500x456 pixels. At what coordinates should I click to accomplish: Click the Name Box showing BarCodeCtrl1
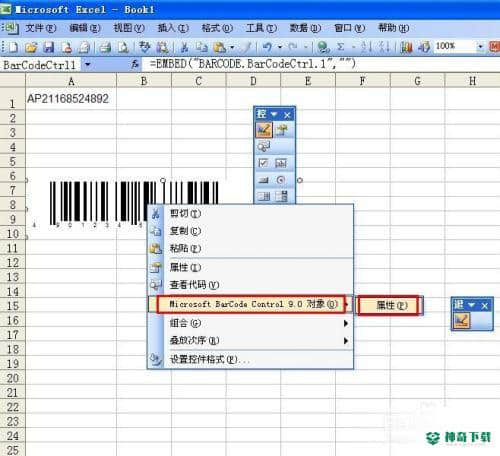click(x=39, y=65)
